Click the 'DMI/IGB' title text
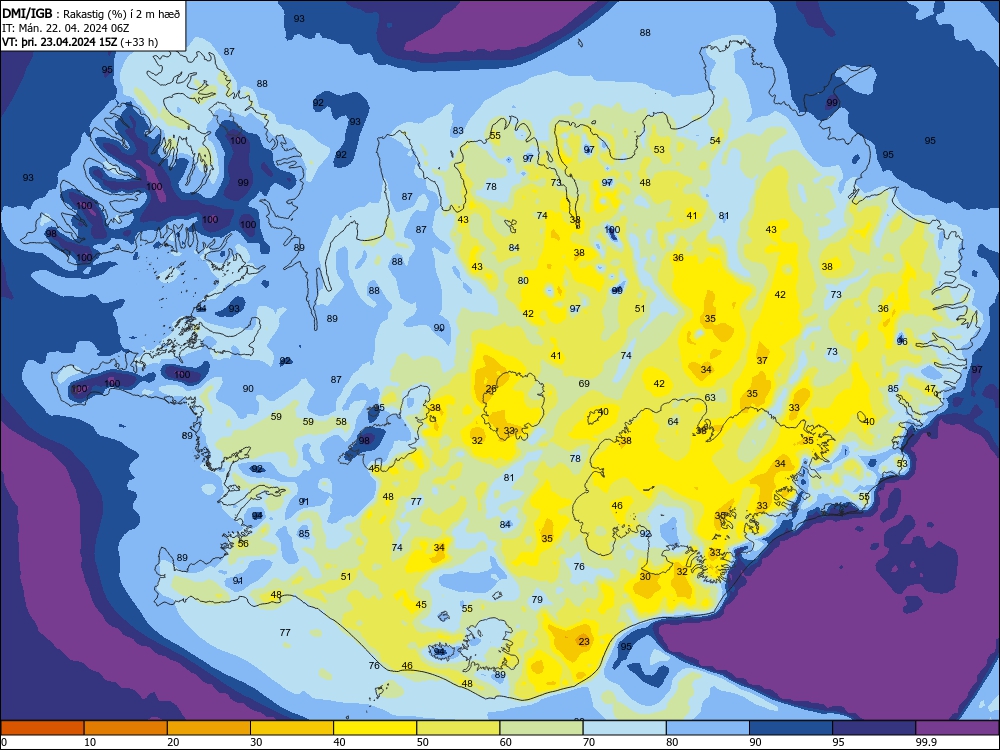 (27, 13)
